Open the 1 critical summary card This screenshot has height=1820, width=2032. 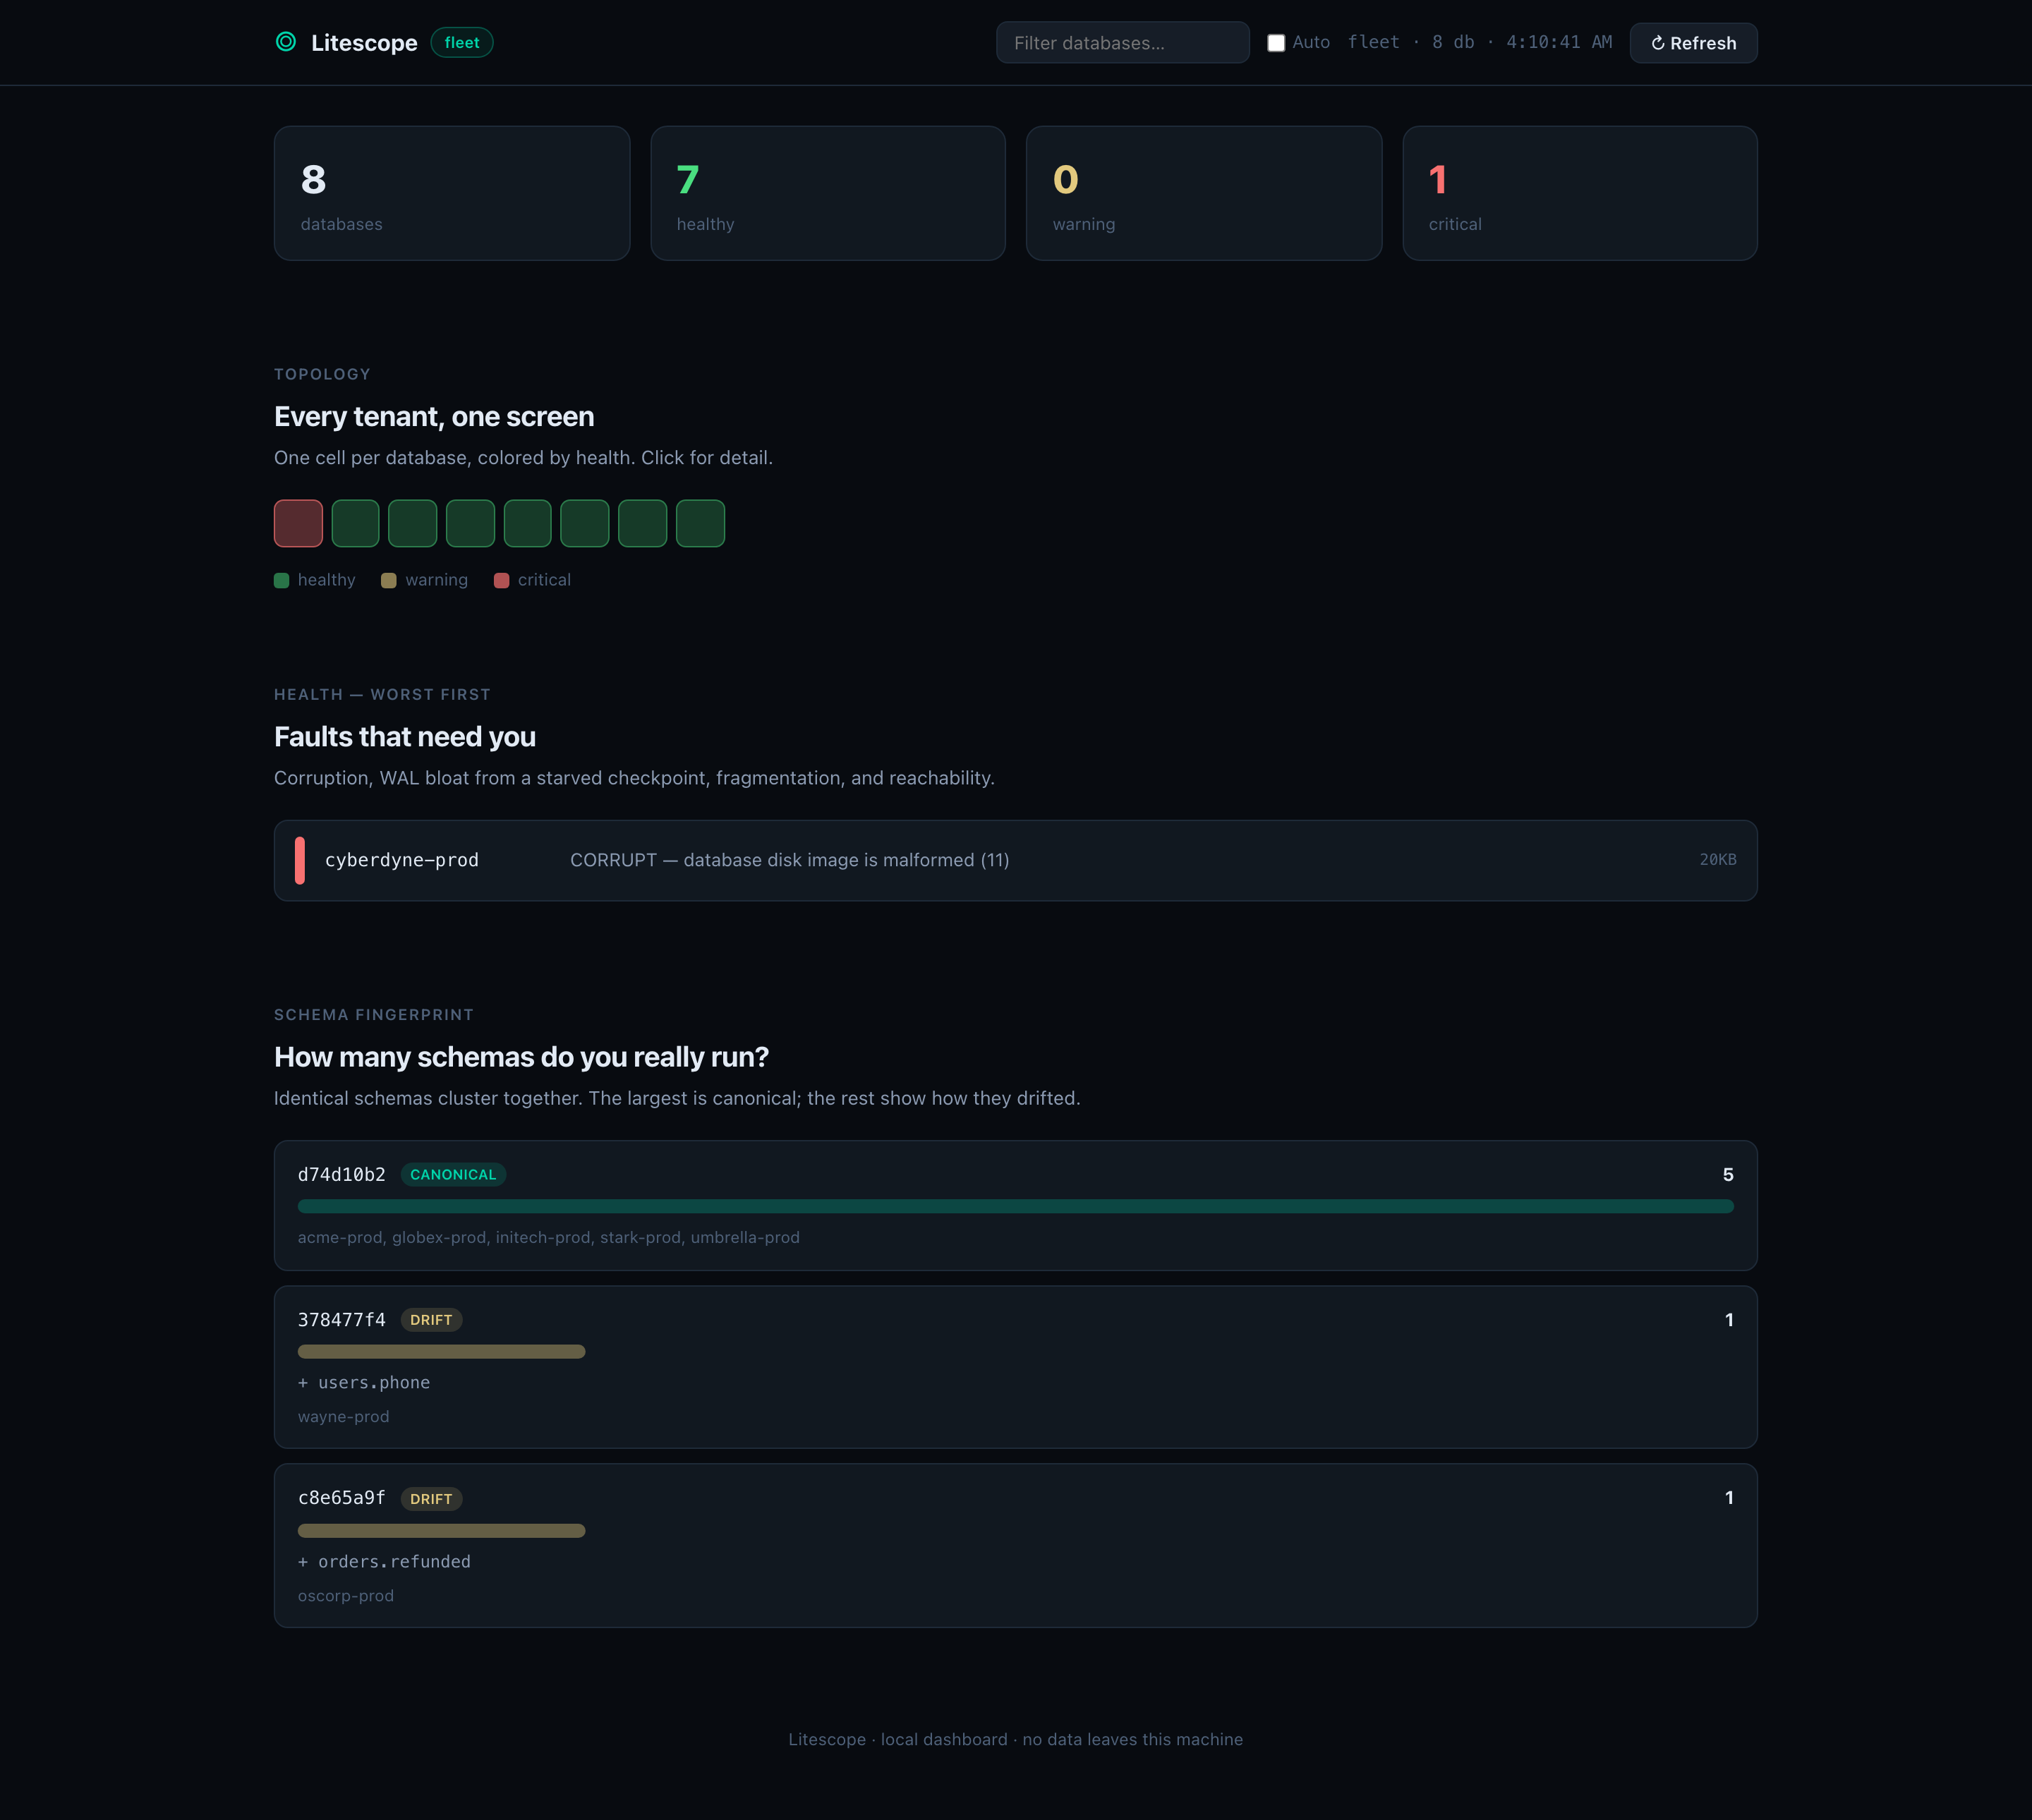click(1580, 193)
